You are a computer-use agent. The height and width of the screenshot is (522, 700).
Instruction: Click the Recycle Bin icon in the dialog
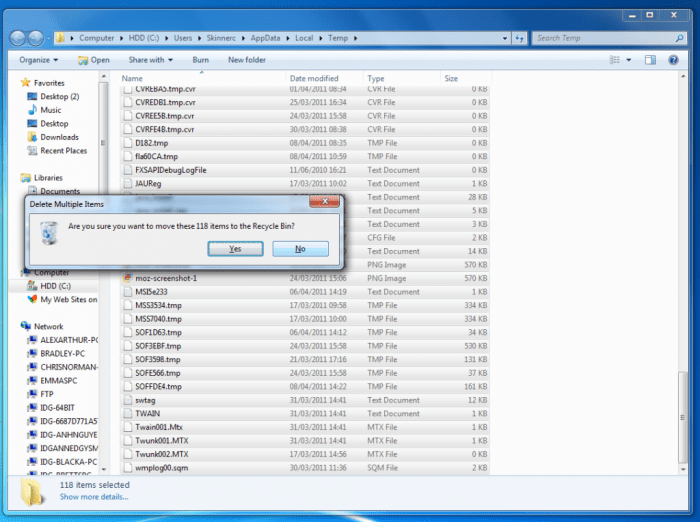tap(49, 233)
